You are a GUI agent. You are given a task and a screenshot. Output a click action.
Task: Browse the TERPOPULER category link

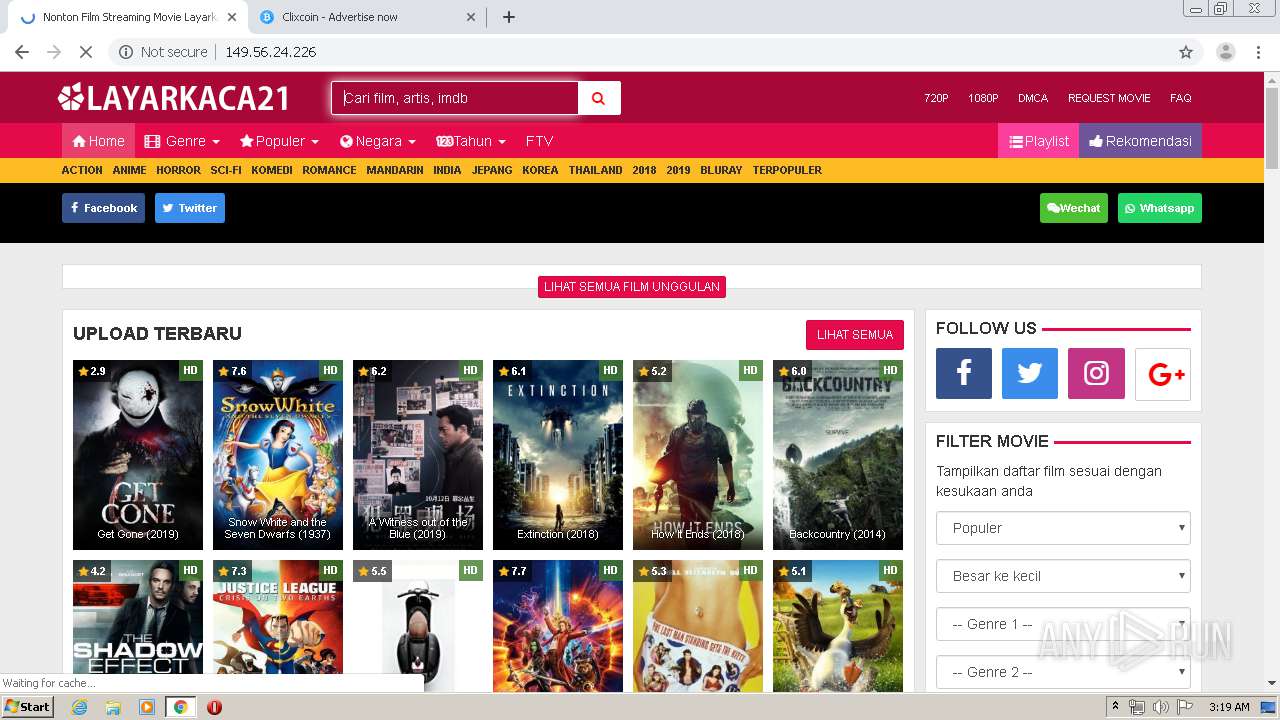[787, 170]
